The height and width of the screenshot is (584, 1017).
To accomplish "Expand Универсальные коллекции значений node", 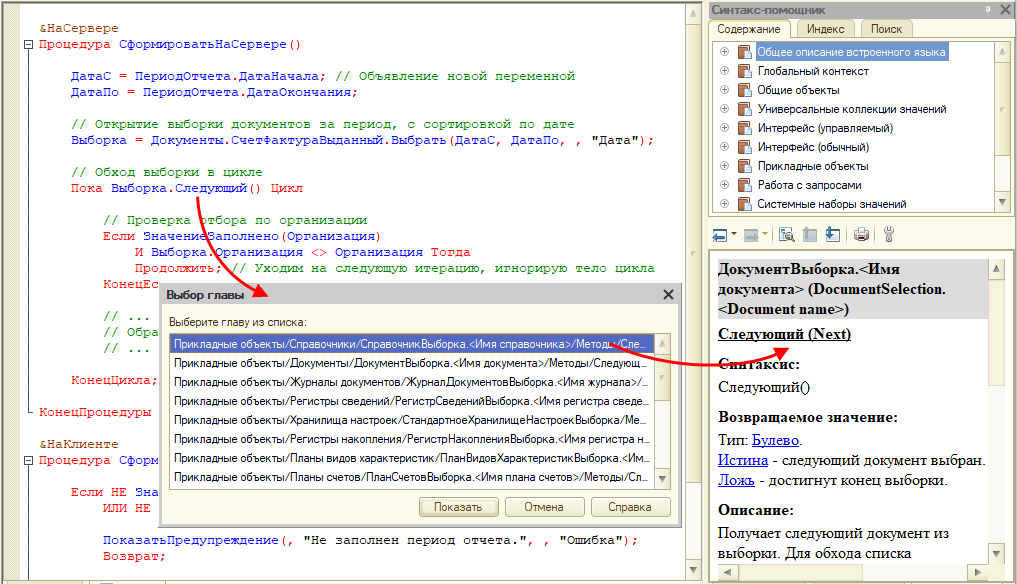I will [724, 109].
